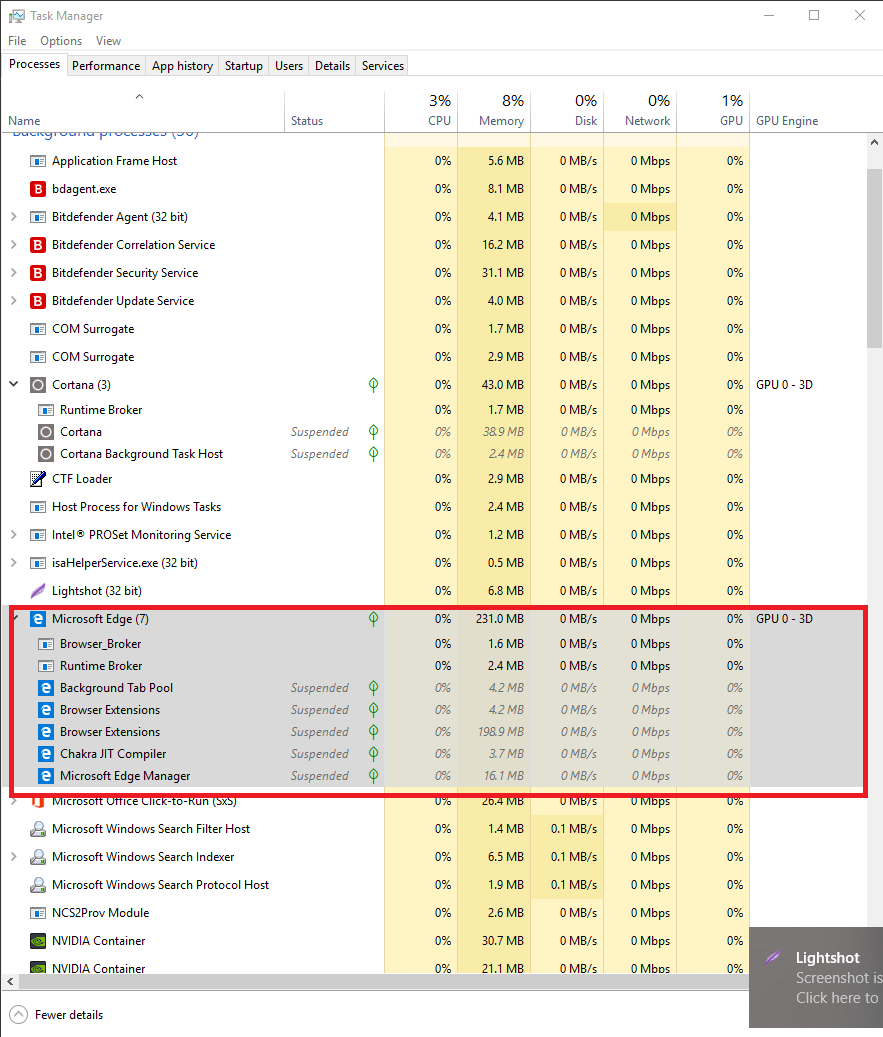Image resolution: width=883 pixels, height=1037 pixels.
Task: Click the Lightshot feather icon in list
Action: click(38, 591)
